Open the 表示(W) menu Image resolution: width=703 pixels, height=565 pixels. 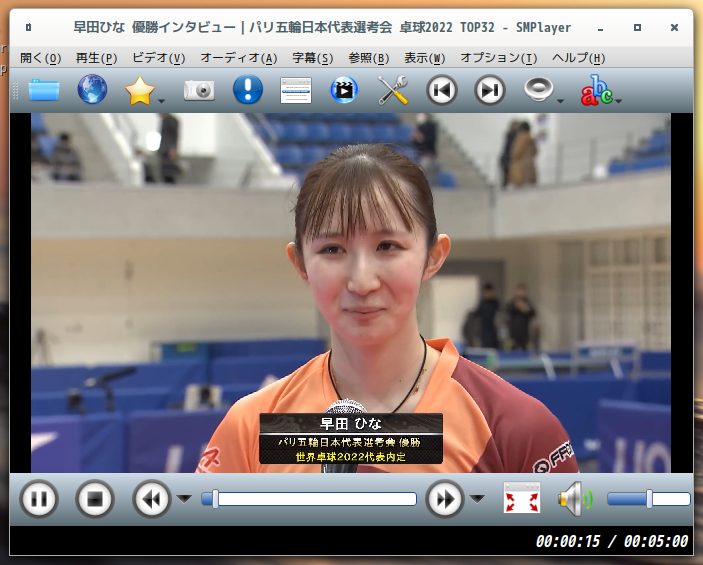tap(425, 58)
